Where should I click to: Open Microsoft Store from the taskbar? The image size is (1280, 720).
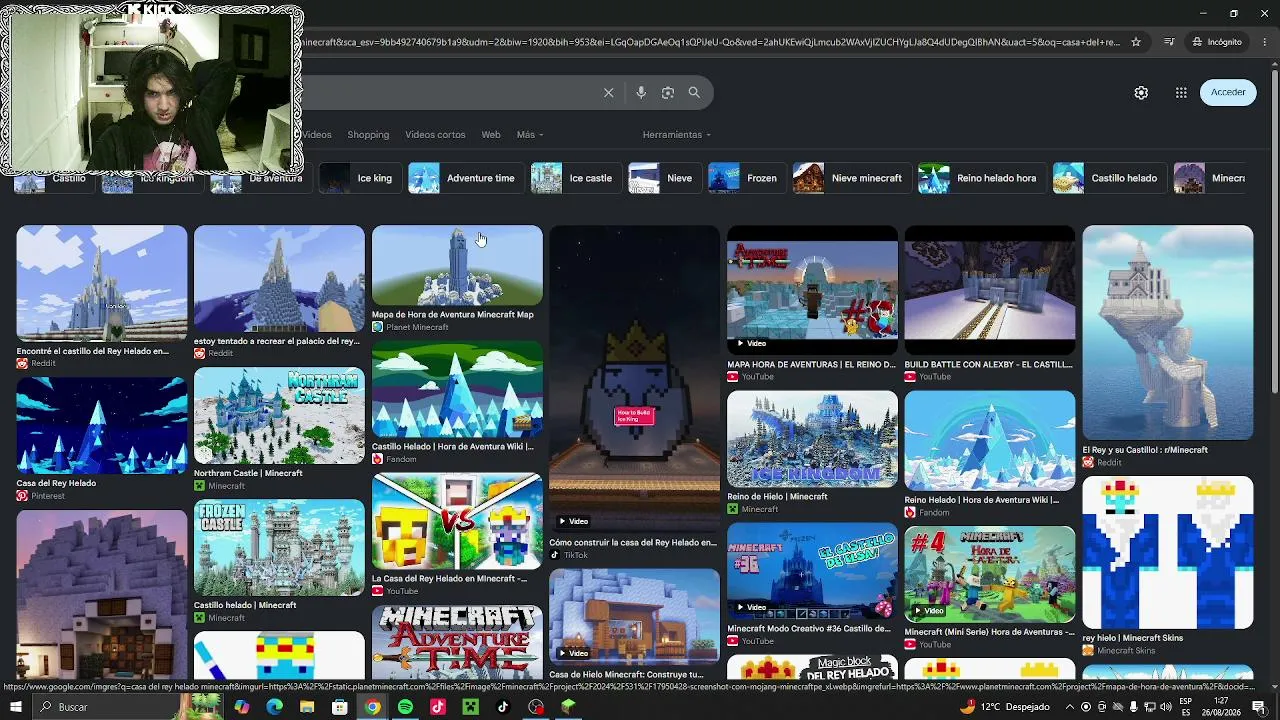340,707
